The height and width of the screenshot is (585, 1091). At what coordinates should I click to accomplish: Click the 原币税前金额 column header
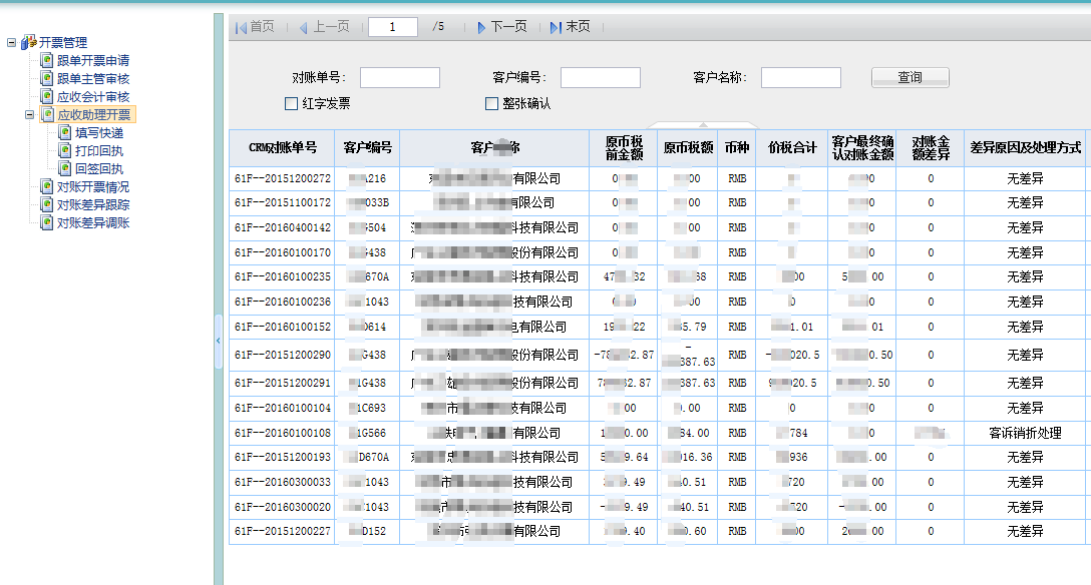click(x=623, y=147)
